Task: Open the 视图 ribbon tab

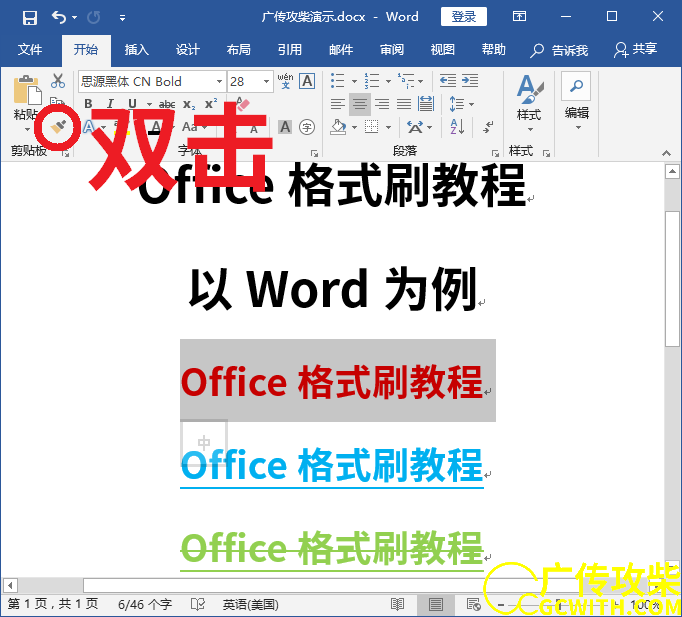Action: [442, 50]
